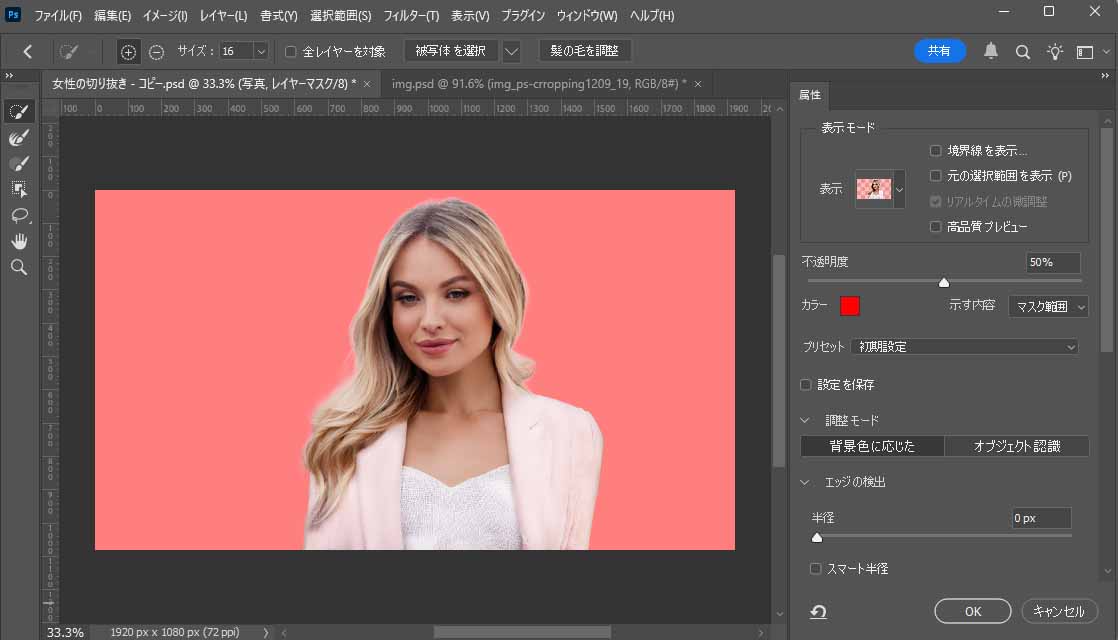
Task: Enable スマート半径 checkbox
Action: [816, 569]
